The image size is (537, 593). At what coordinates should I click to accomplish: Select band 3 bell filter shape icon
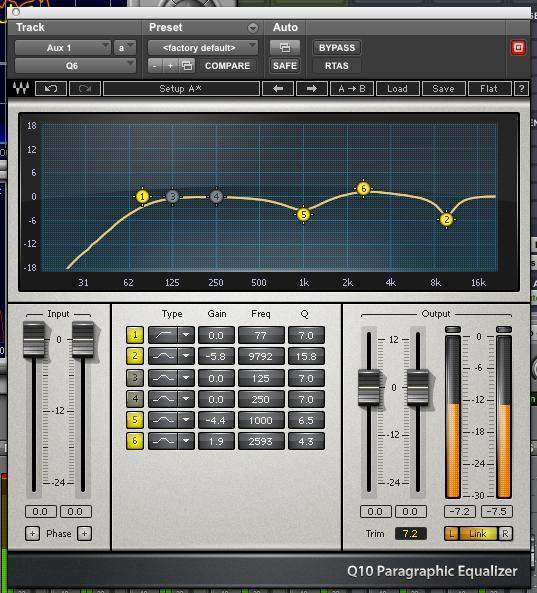[163, 378]
